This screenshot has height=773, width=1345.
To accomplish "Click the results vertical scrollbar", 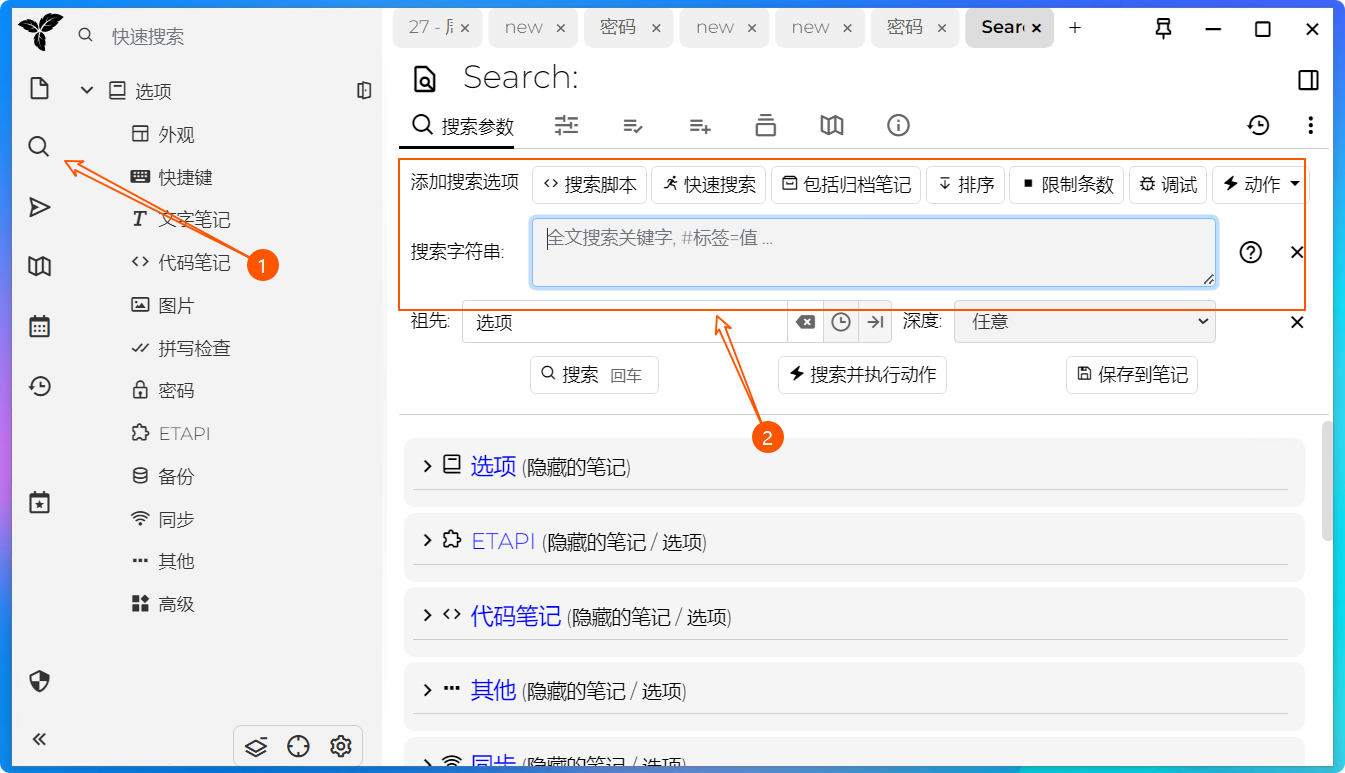I will pyautogui.click(x=1328, y=481).
